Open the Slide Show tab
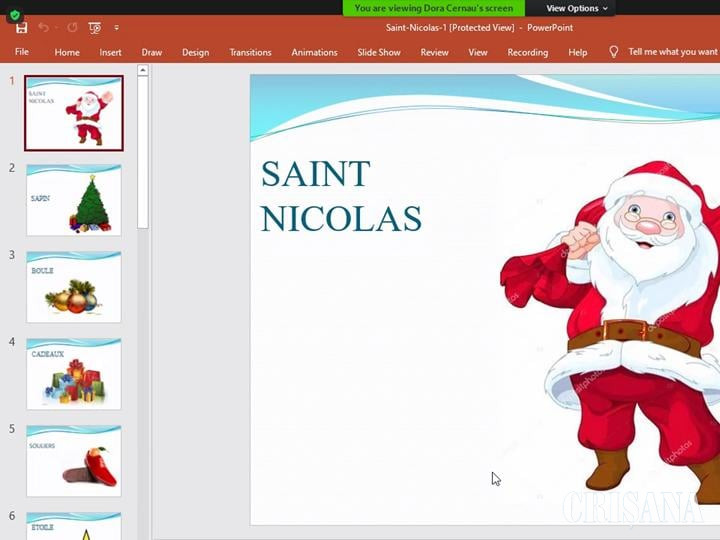Screen dimensions: 720x540 click(379, 52)
